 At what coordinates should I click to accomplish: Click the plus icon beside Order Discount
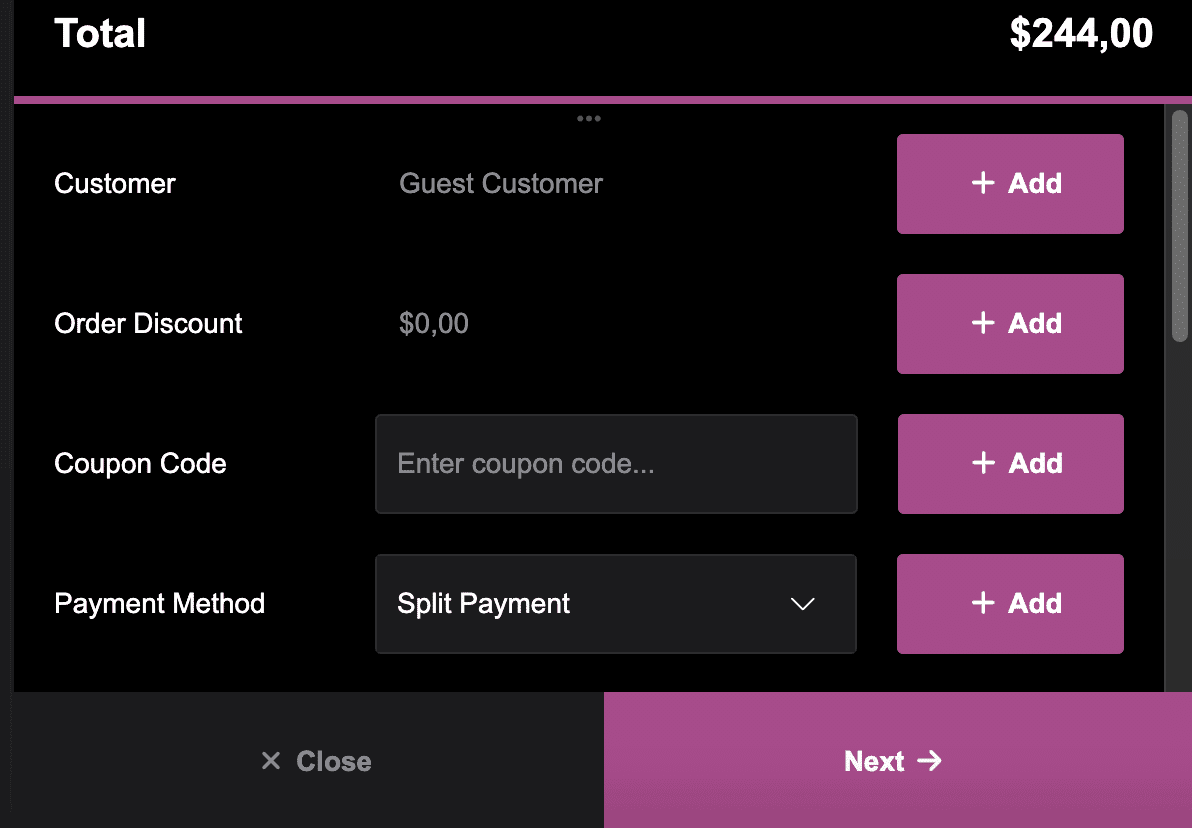983,323
